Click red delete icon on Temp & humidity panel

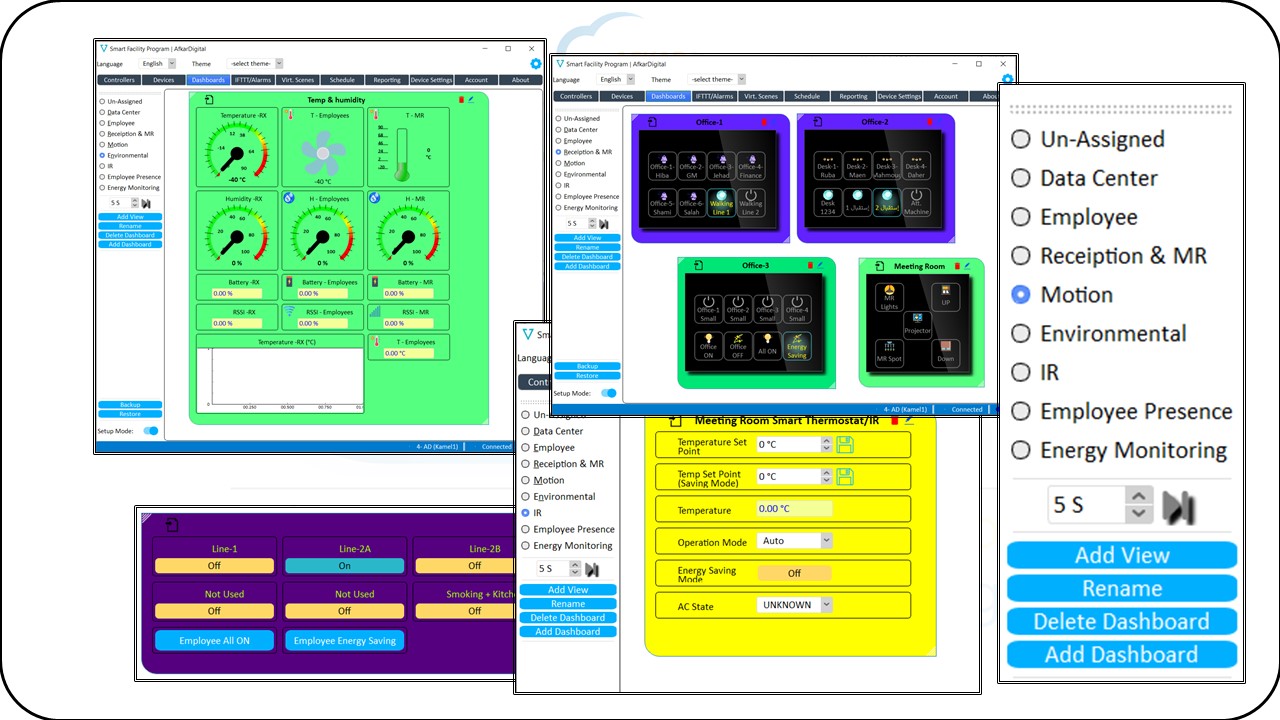click(x=461, y=100)
